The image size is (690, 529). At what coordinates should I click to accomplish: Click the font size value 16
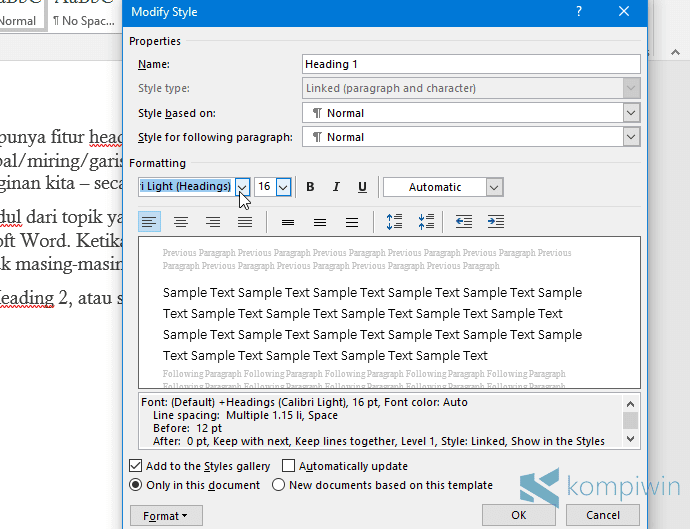265,187
